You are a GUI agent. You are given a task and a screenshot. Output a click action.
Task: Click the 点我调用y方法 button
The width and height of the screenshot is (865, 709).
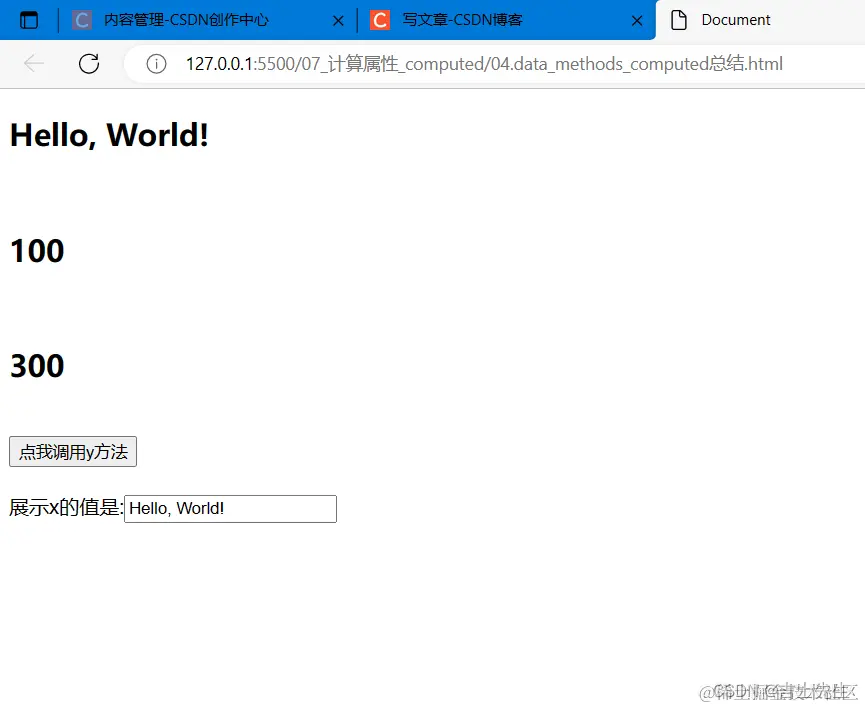(73, 452)
